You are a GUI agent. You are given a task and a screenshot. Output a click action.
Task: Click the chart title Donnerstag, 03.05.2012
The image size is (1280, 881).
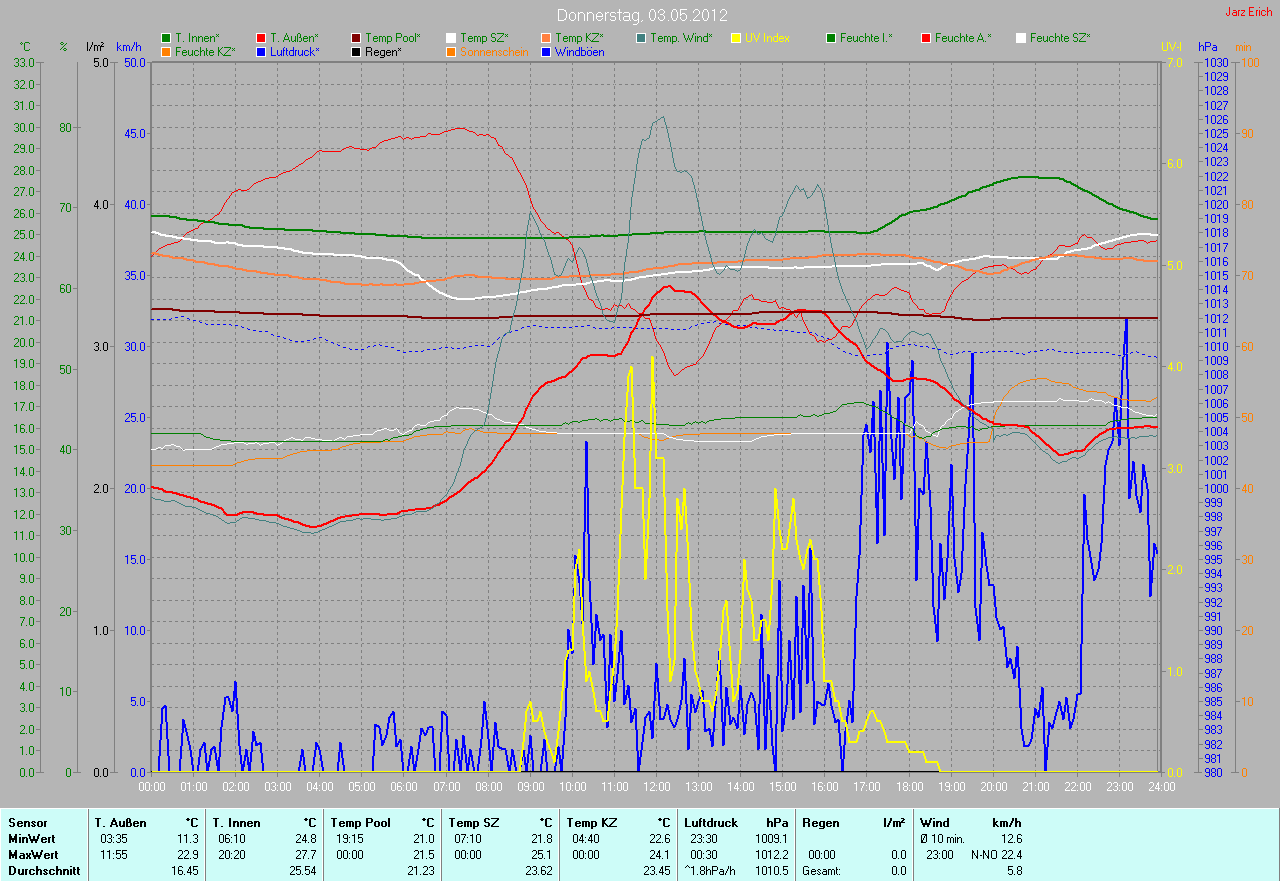(x=641, y=15)
